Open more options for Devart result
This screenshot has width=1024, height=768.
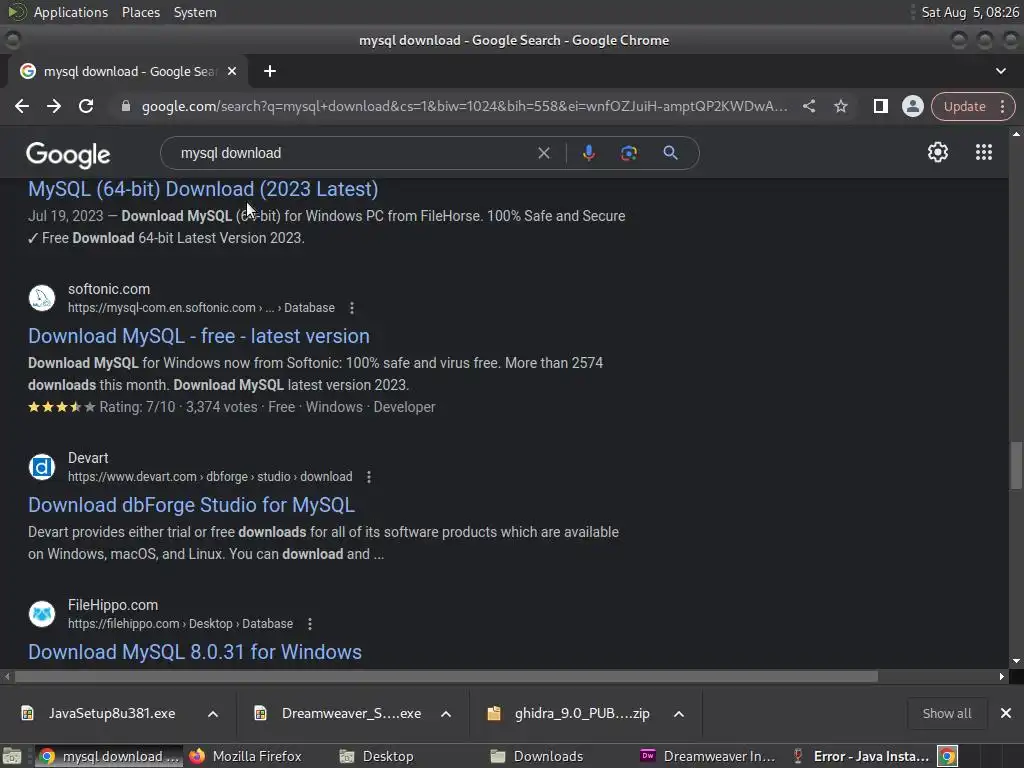[369, 477]
